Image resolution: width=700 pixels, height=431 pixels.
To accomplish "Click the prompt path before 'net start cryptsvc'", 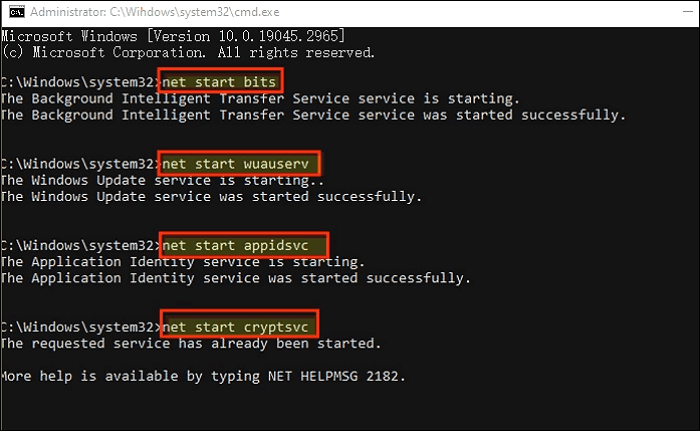I will pyautogui.click(x=78, y=326).
